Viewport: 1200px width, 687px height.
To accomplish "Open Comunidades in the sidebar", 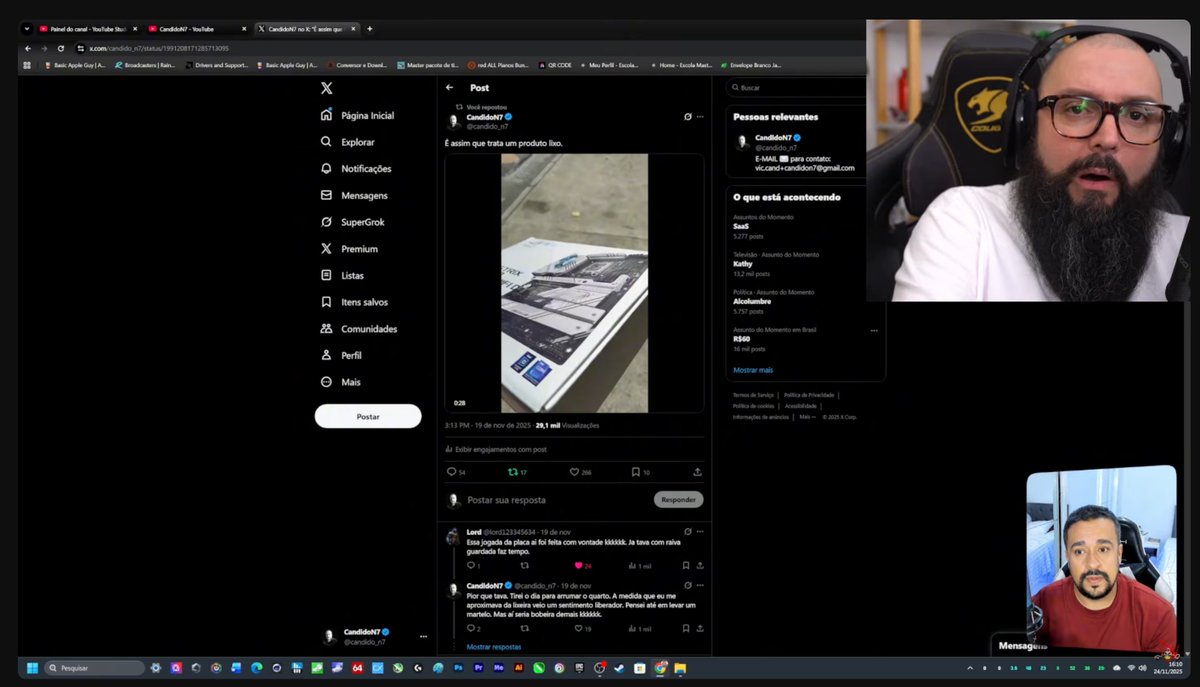I will [x=359, y=329].
